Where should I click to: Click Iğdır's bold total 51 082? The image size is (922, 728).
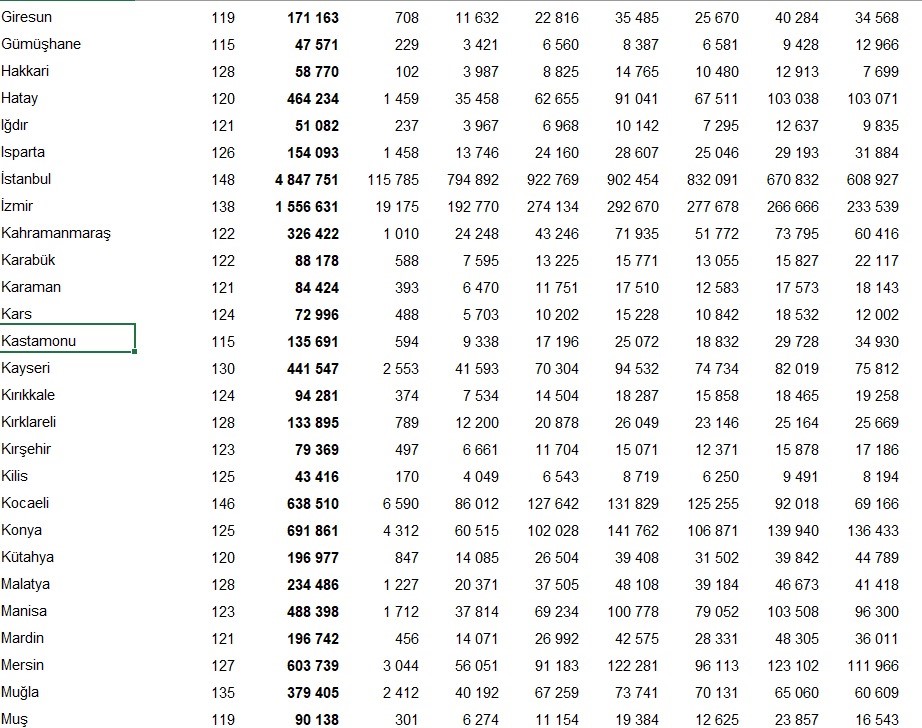click(312, 126)
